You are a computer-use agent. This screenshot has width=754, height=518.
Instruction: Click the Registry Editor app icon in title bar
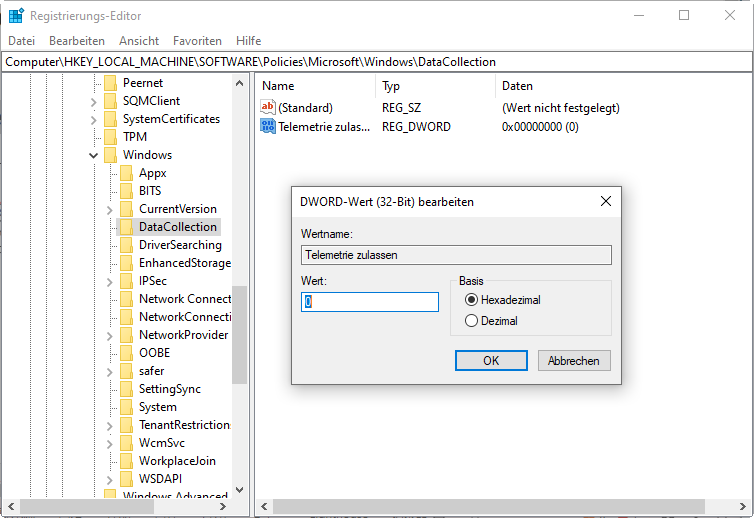[x=16, y=15]
